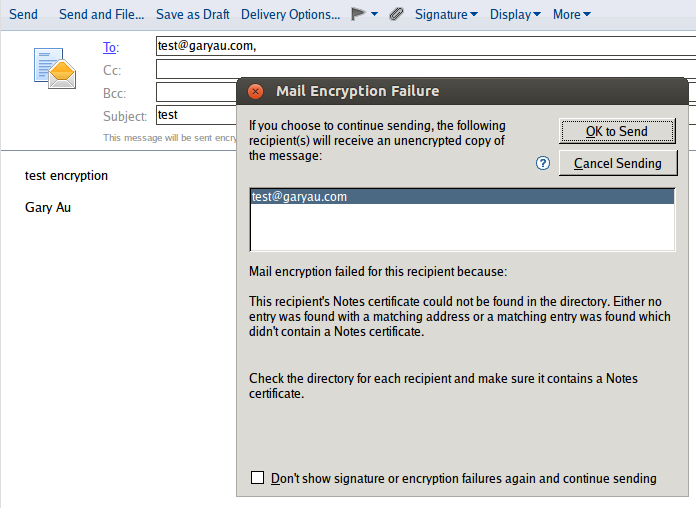Close the Mail Encryption Failure dialog
This screenshot has width=696, height=508.
[x=255, y=91]
